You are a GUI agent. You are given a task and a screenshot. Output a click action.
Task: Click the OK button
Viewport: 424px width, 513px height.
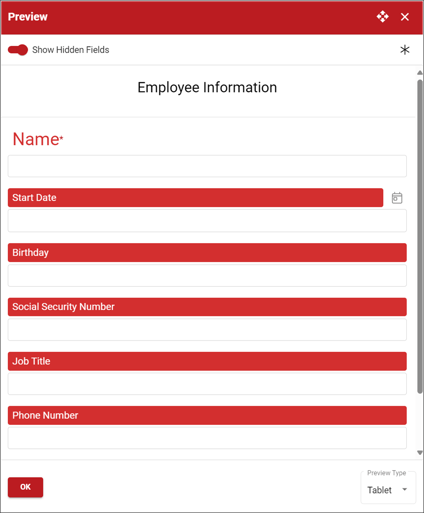pos(25,487)
